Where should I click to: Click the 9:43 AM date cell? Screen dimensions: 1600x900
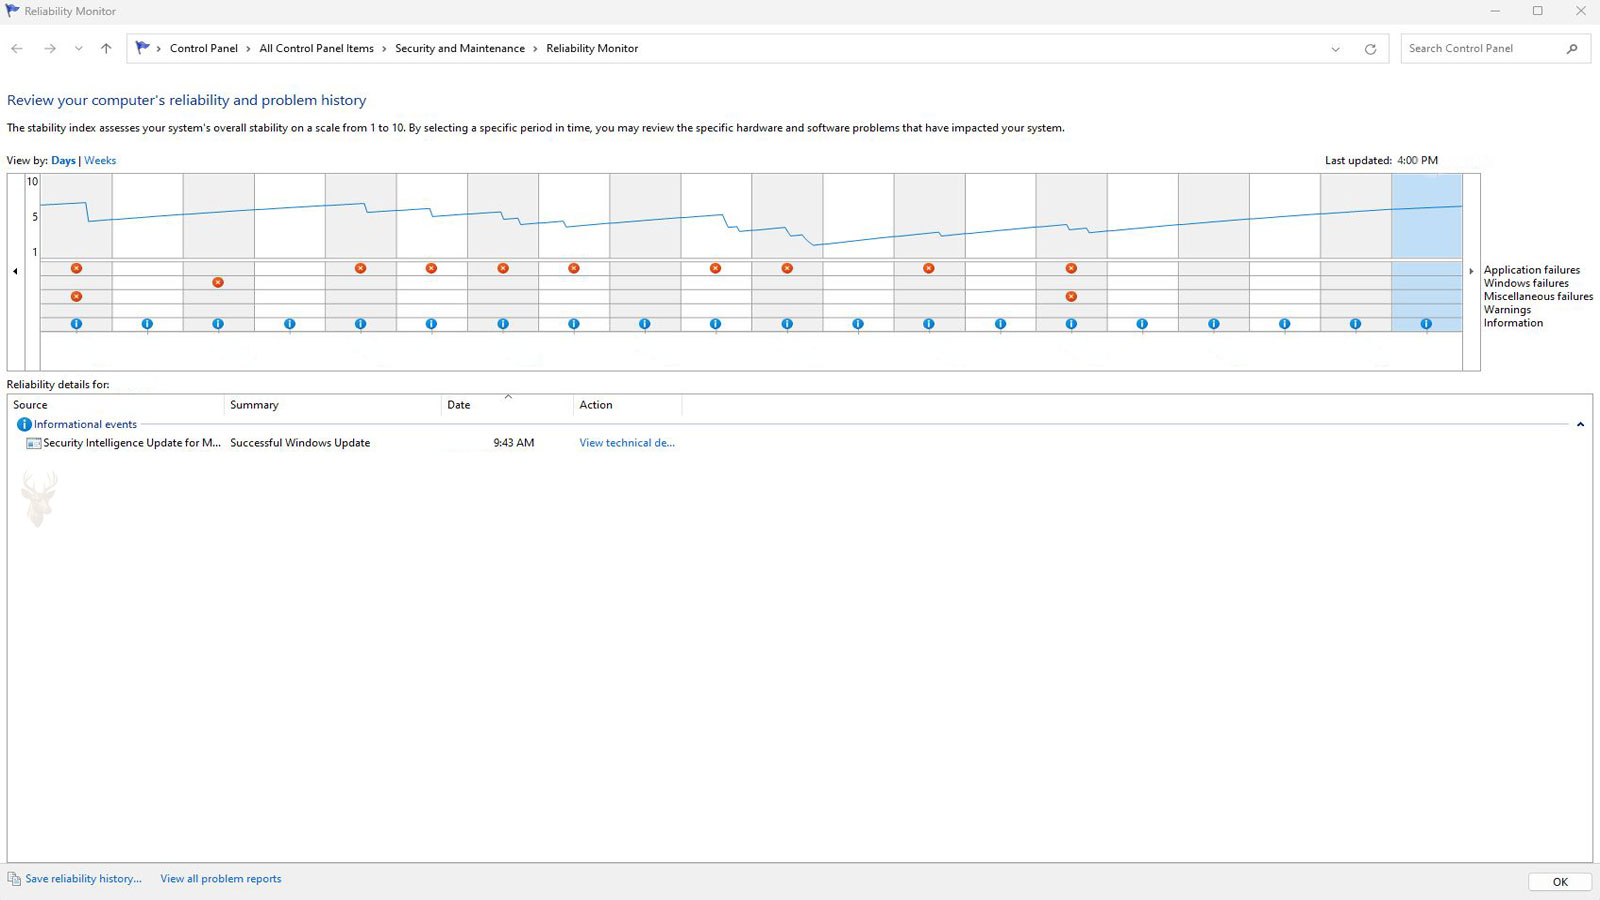pyautogui.click(x=513, y=443)
